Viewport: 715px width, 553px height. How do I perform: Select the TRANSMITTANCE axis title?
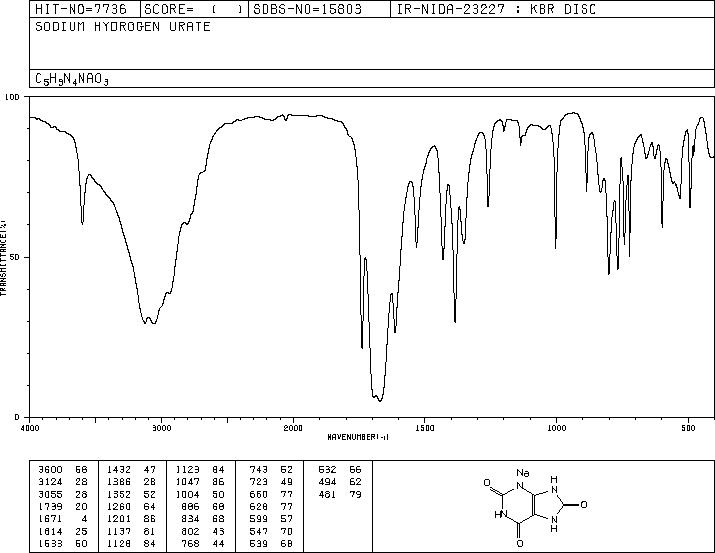3,258
